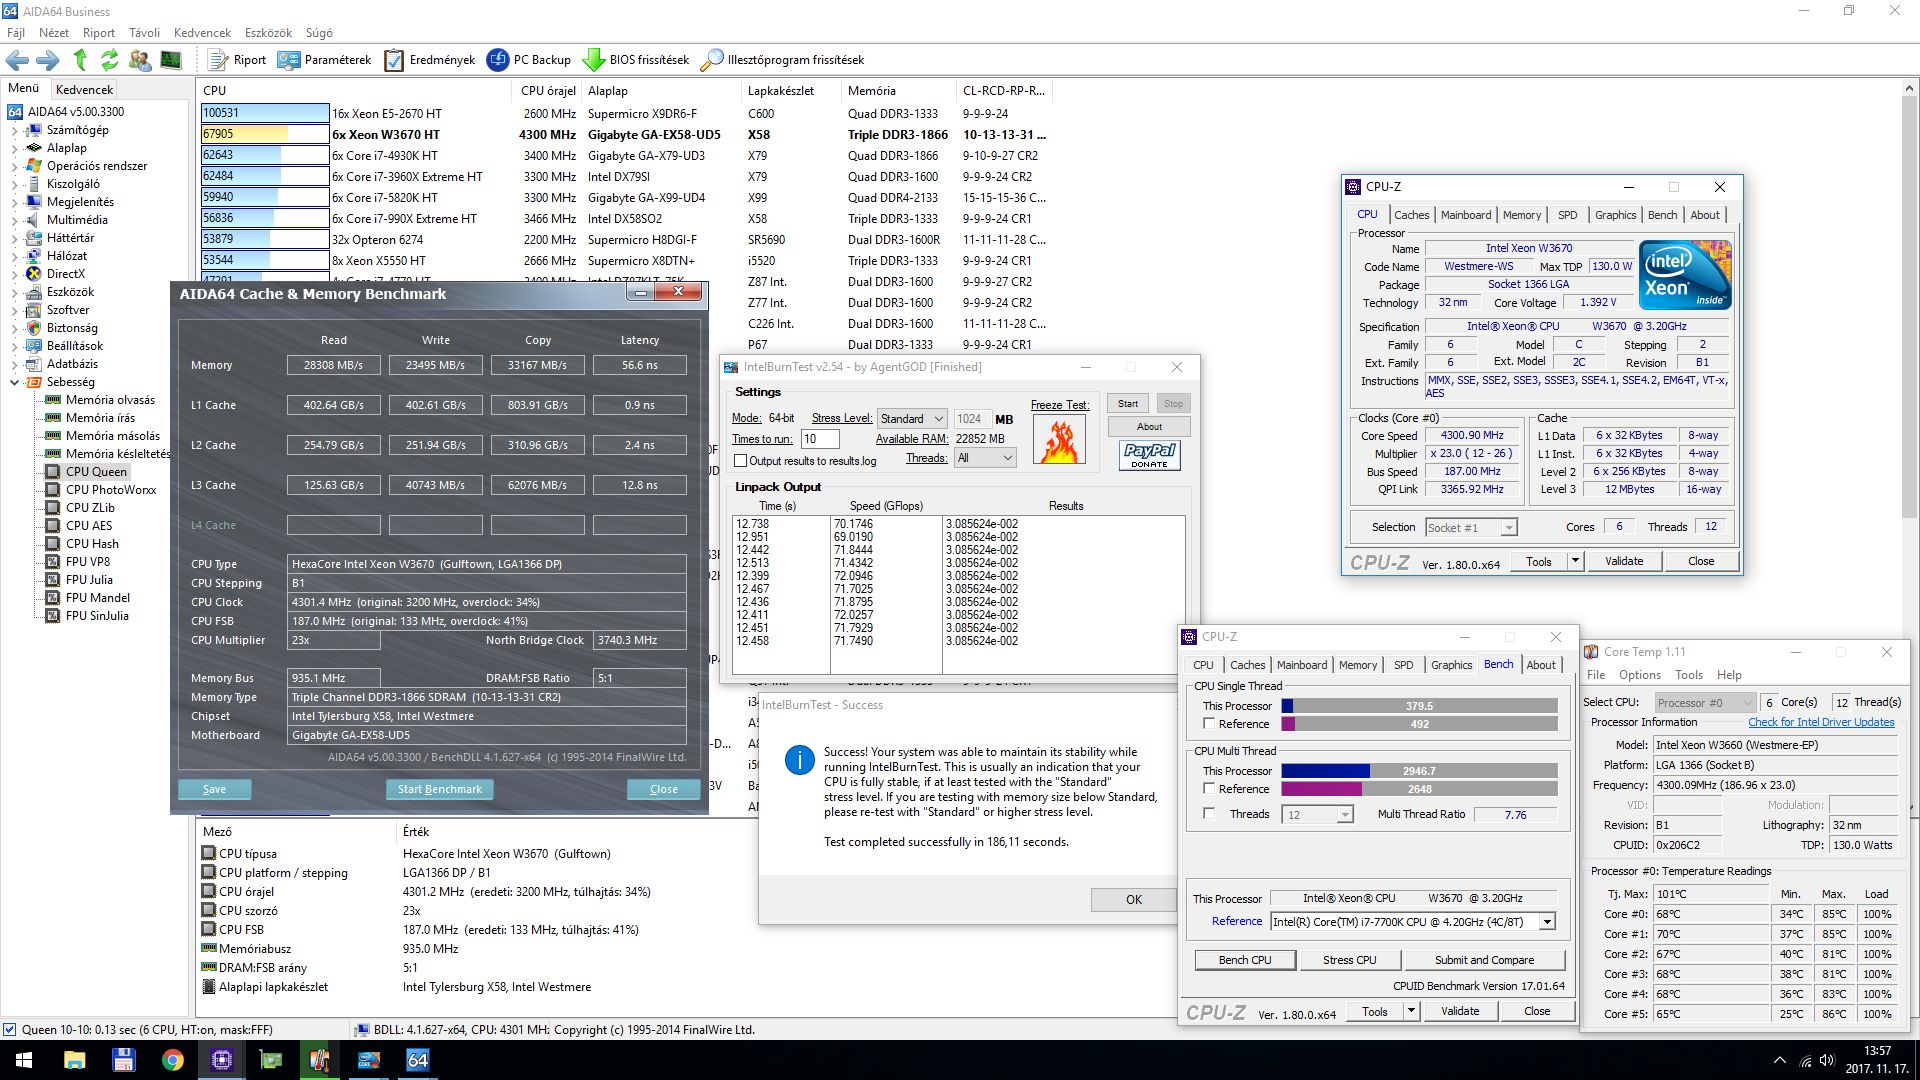Go back with the blue left arrow
Screen dimensions: 1920x1080
pos(17,60)
